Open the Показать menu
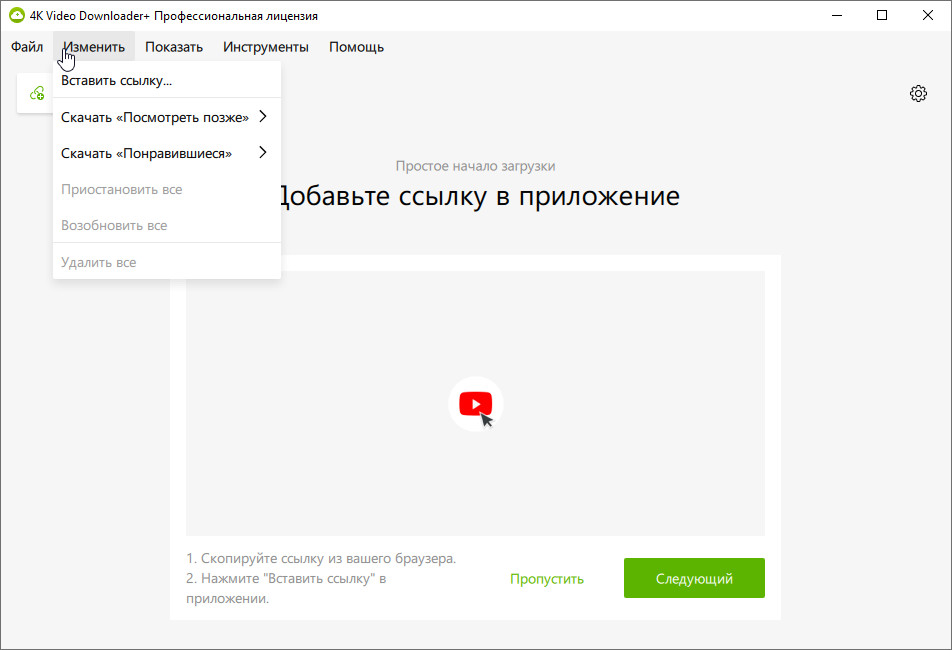The height and width of the screenshot is (650, 952). [x=174, y=47]
